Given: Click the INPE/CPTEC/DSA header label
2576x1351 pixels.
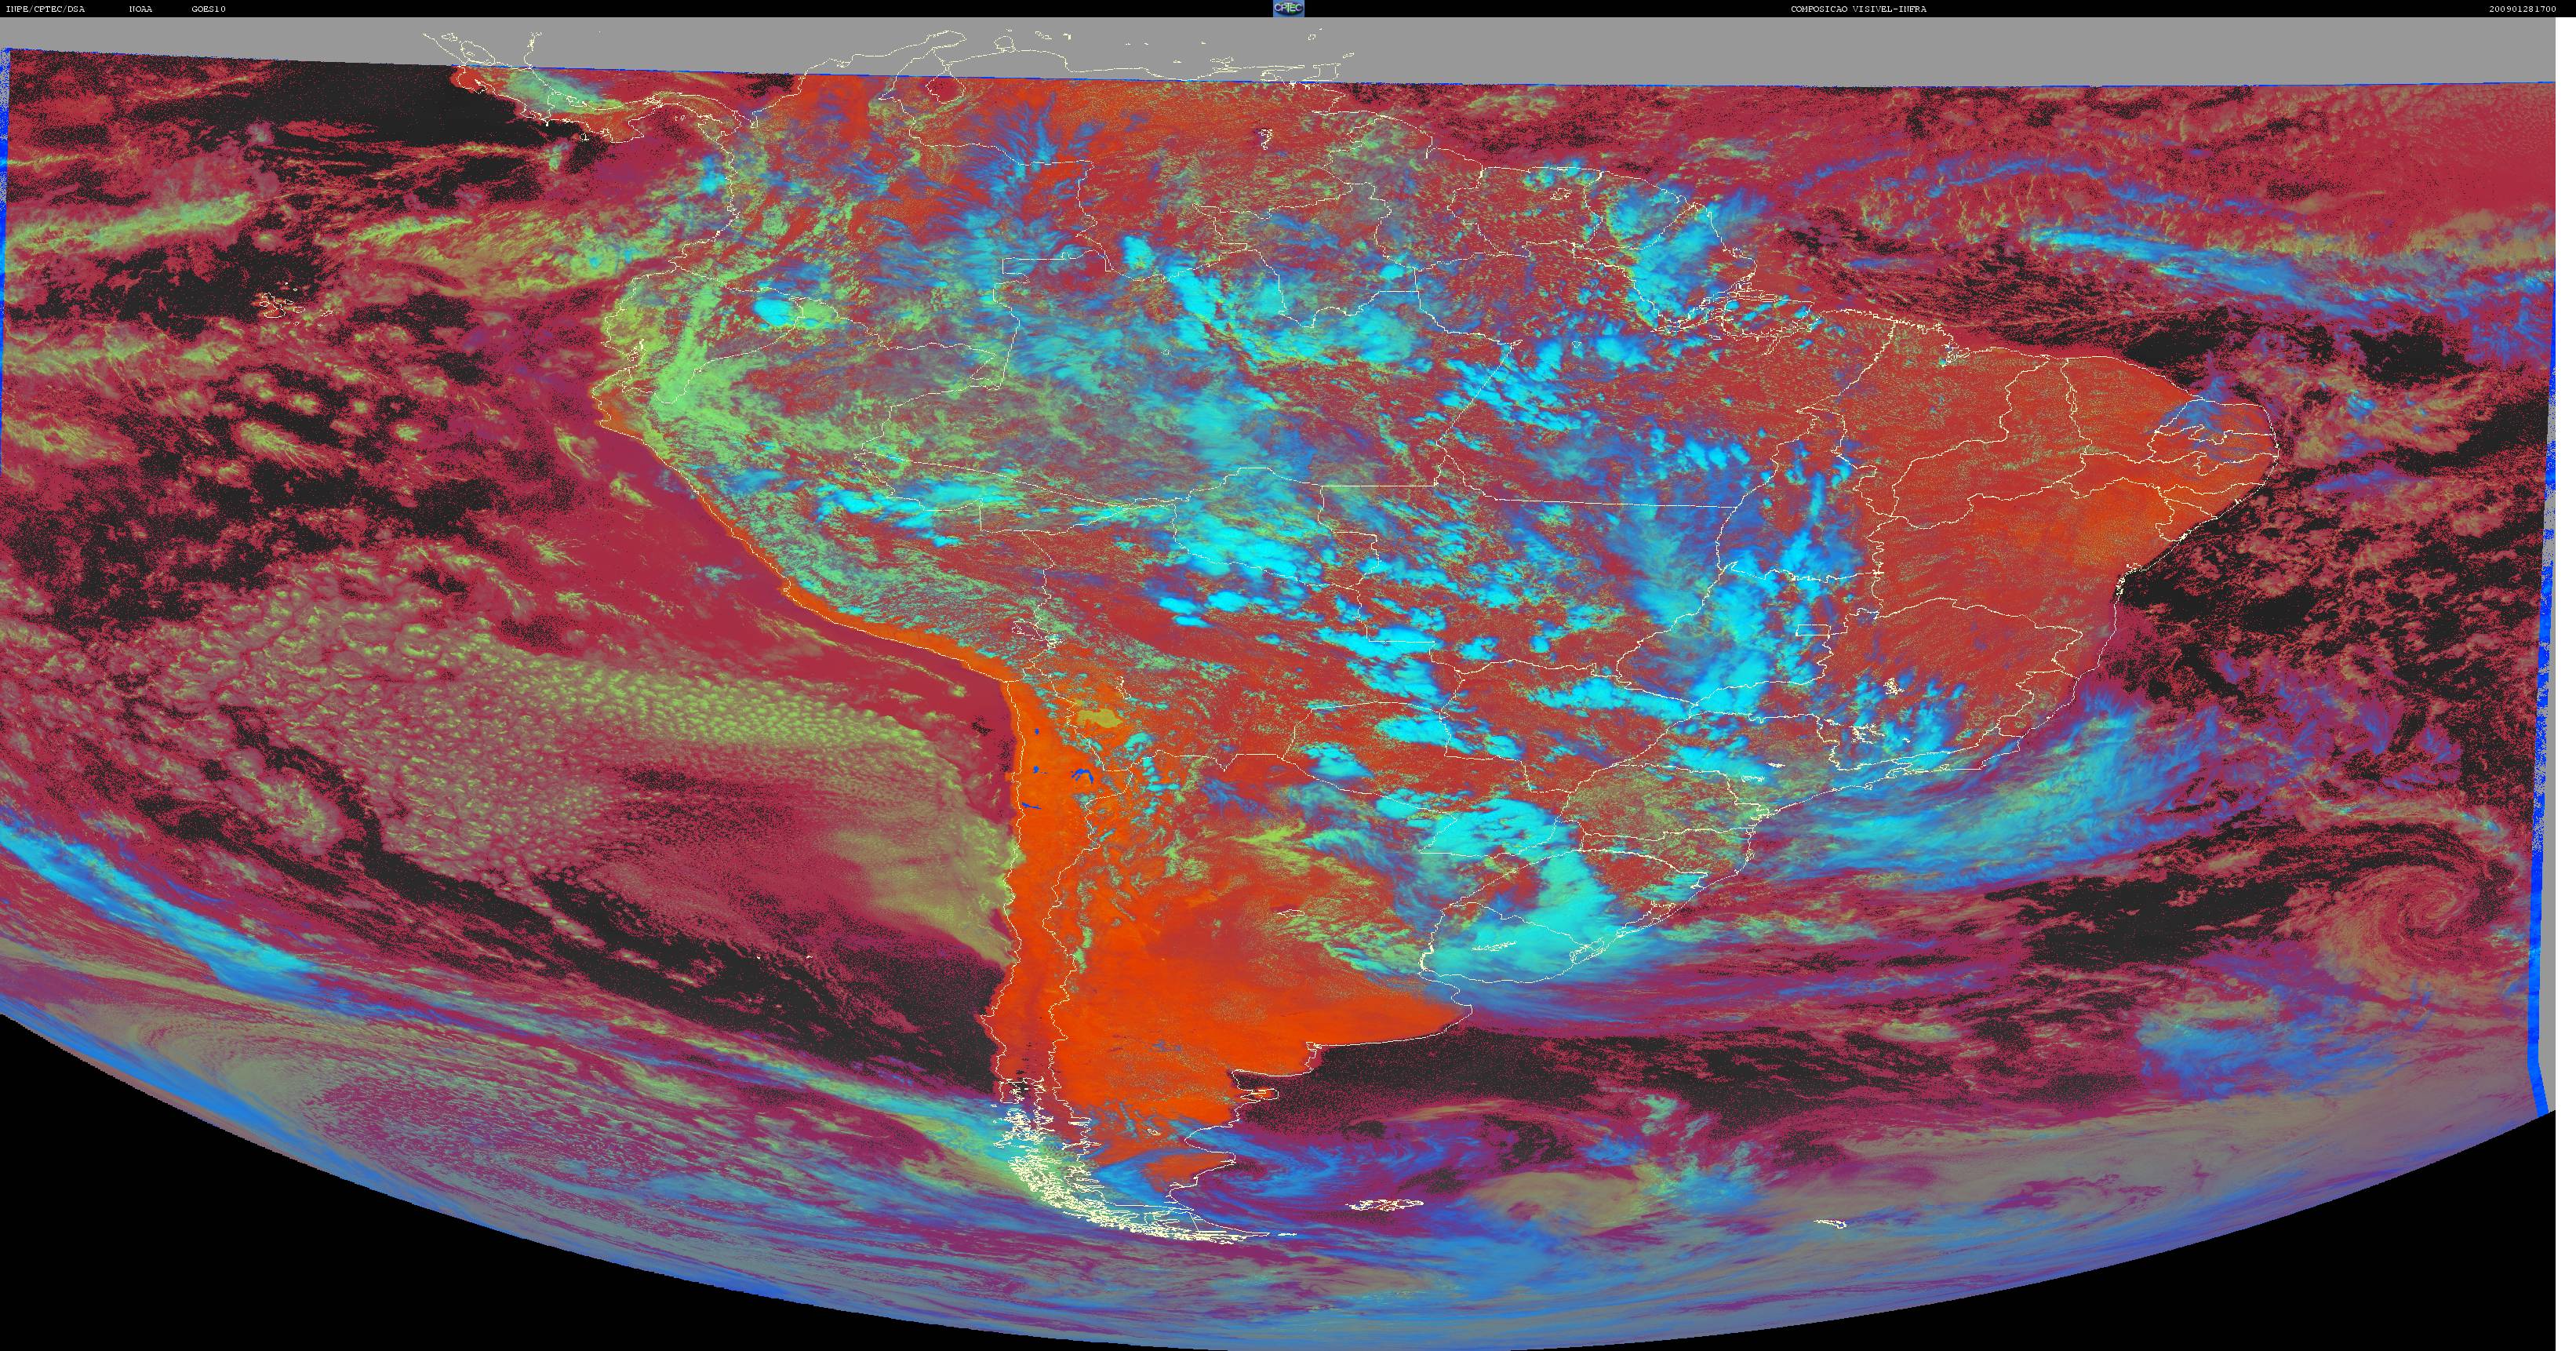Looking at the screenshot, I should pyautogui.click(x=45, y=9).
